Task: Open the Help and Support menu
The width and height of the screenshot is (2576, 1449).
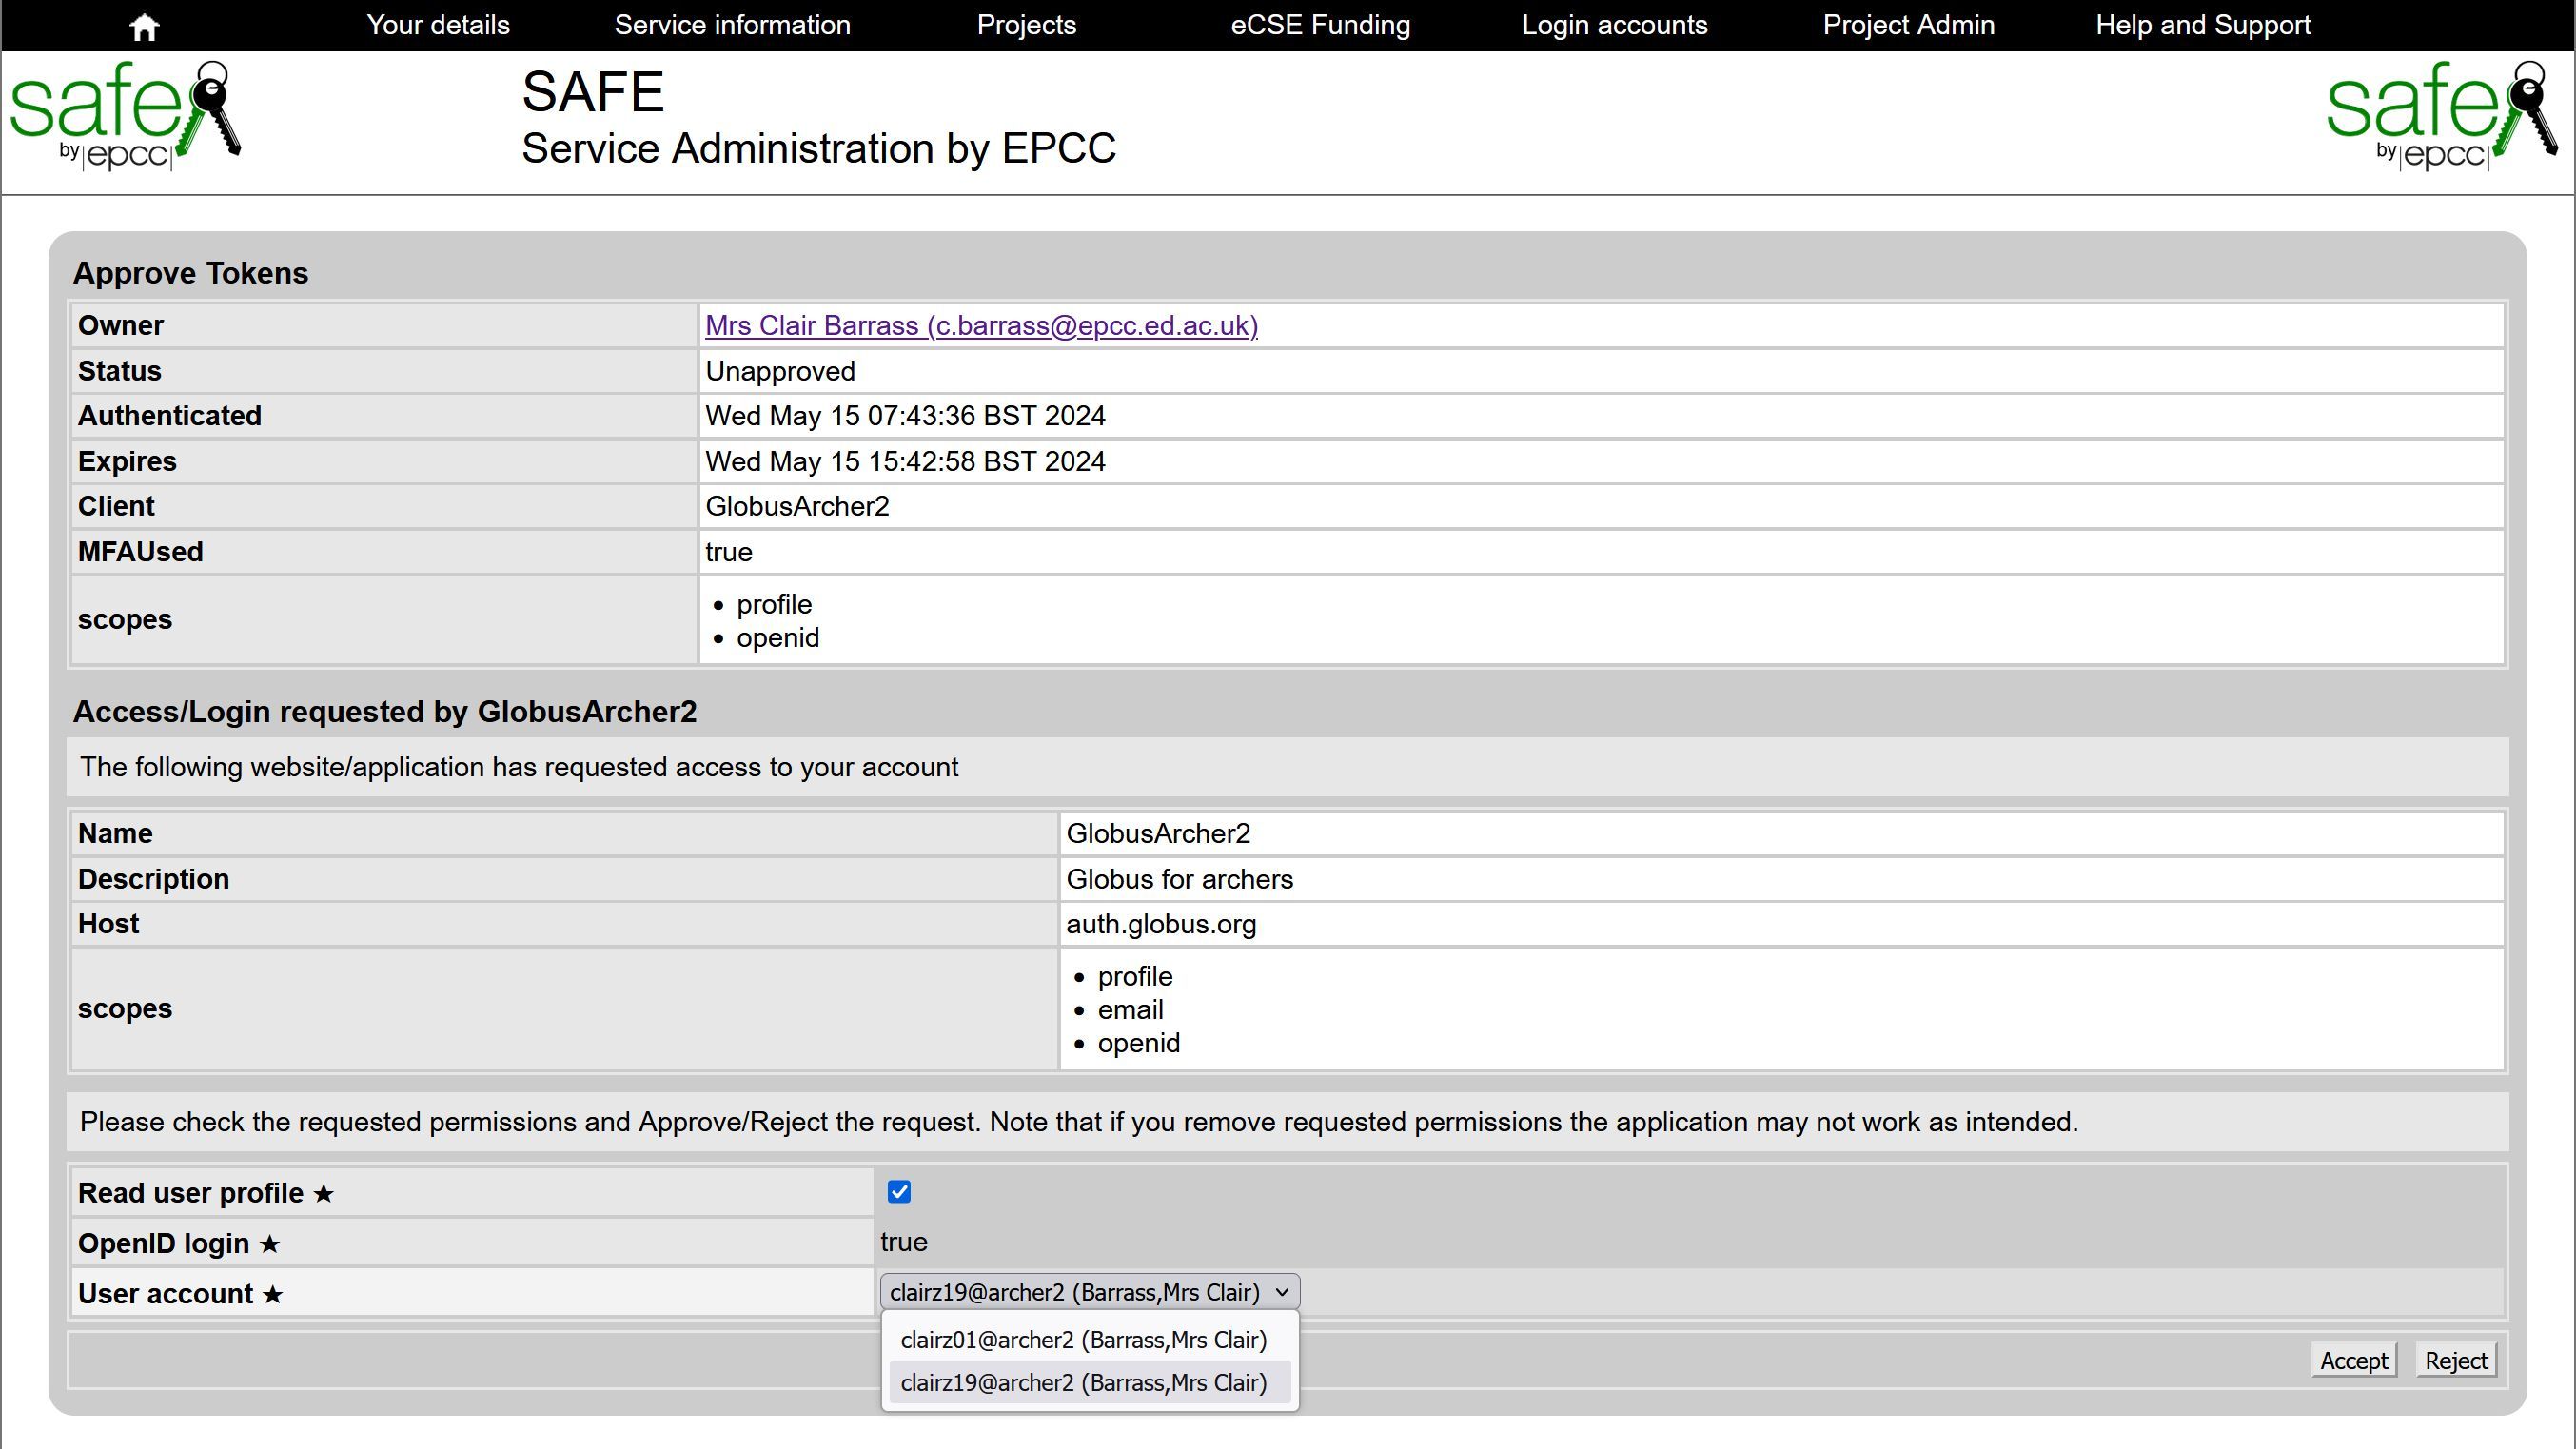Action: pos(2203,25)
